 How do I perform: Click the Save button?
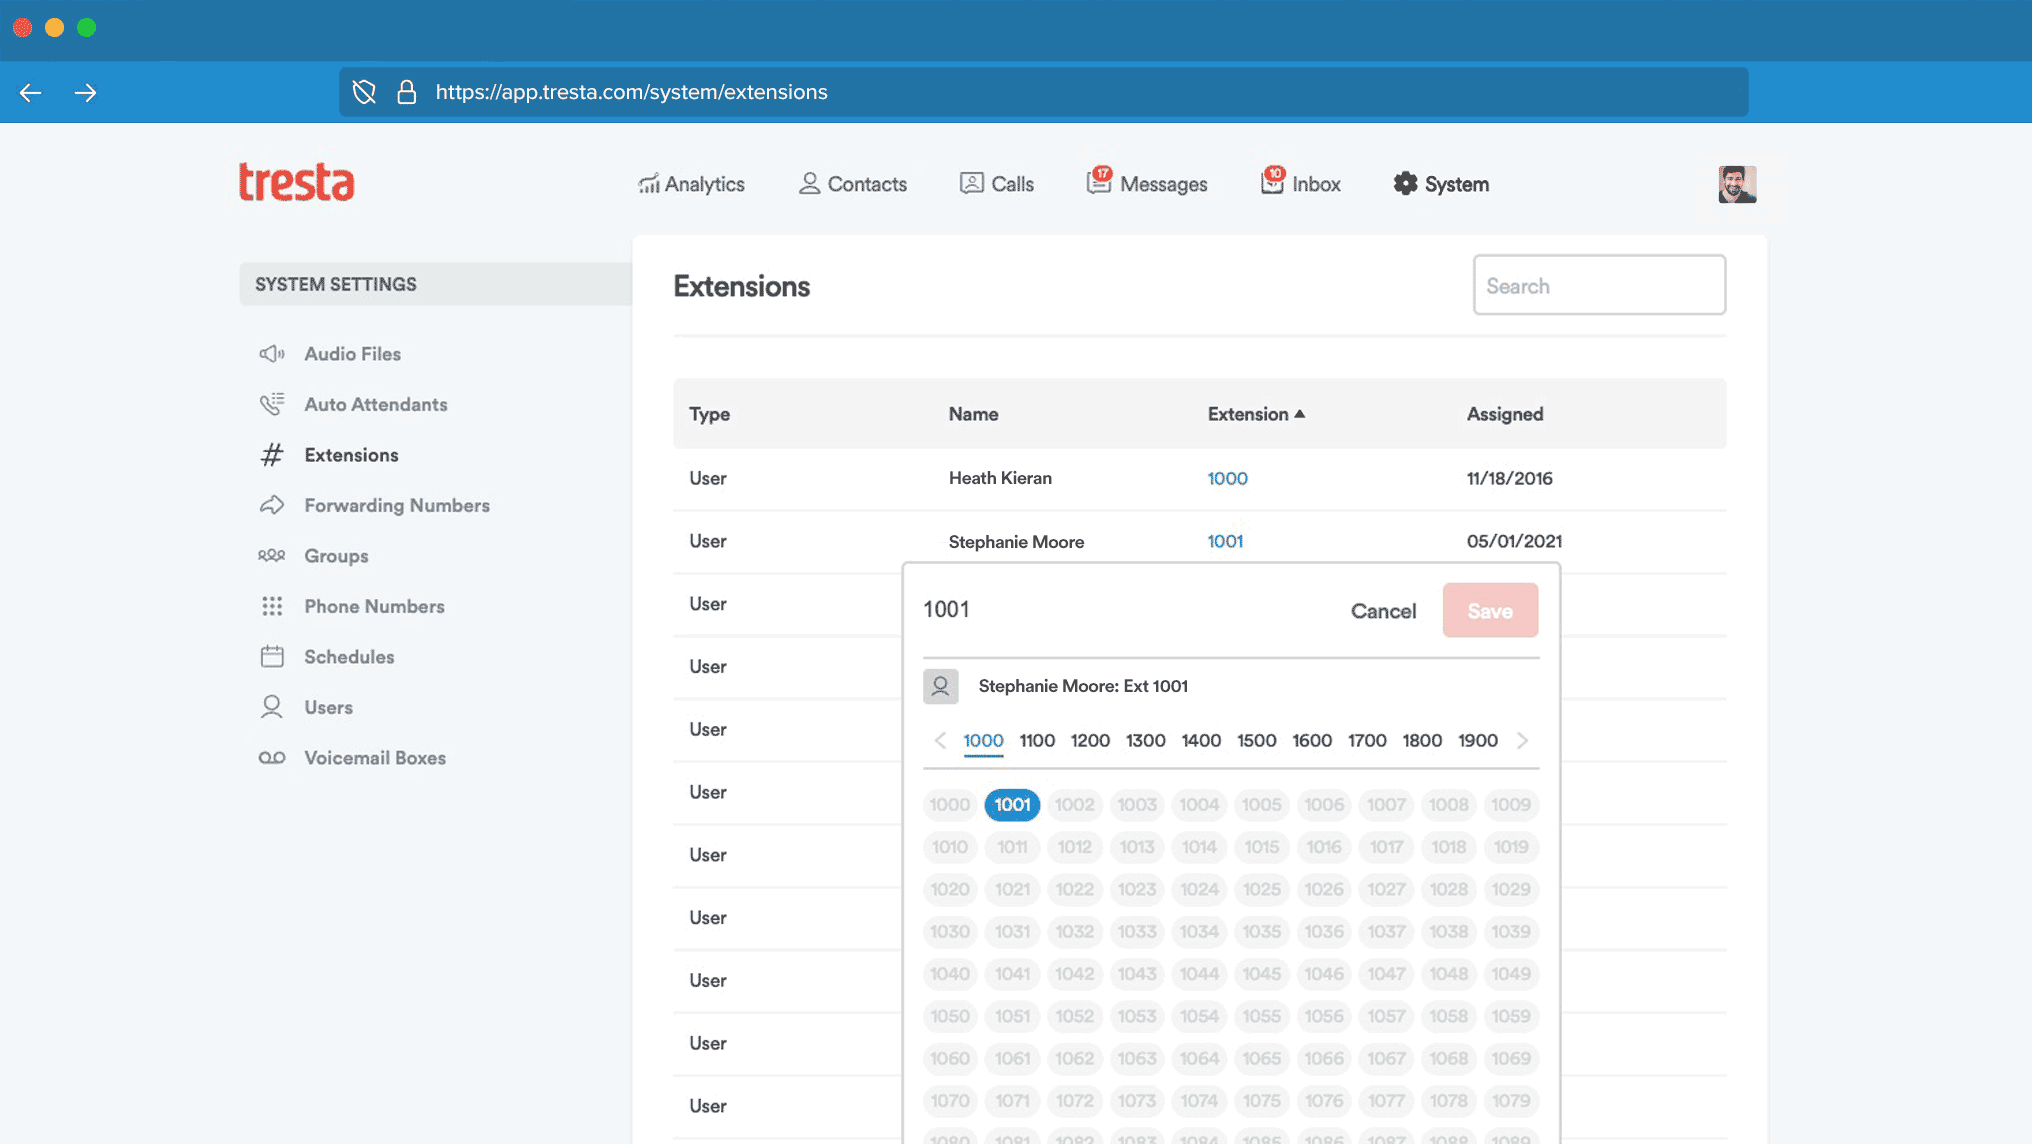(1490, 611)
